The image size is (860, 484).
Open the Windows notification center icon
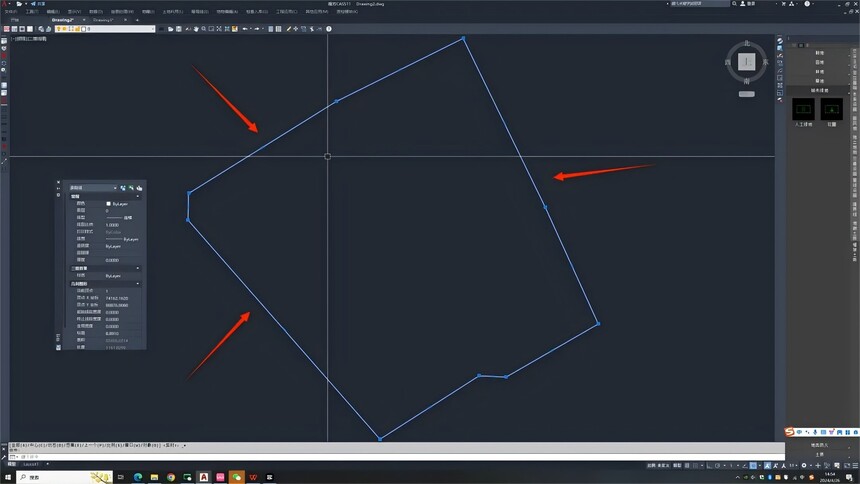[849, 477]
